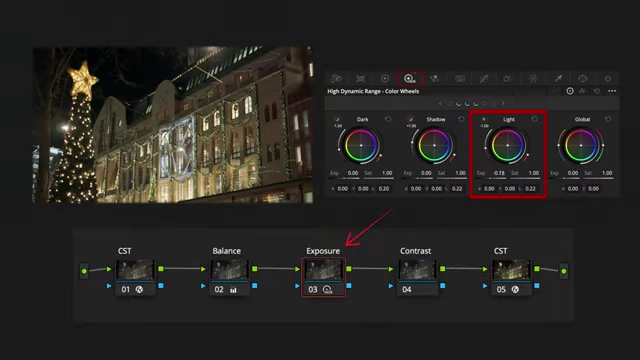Screen dimensions: 640x360
Task: Go to next wheel bank arrow
Action: tap(503, 104)
